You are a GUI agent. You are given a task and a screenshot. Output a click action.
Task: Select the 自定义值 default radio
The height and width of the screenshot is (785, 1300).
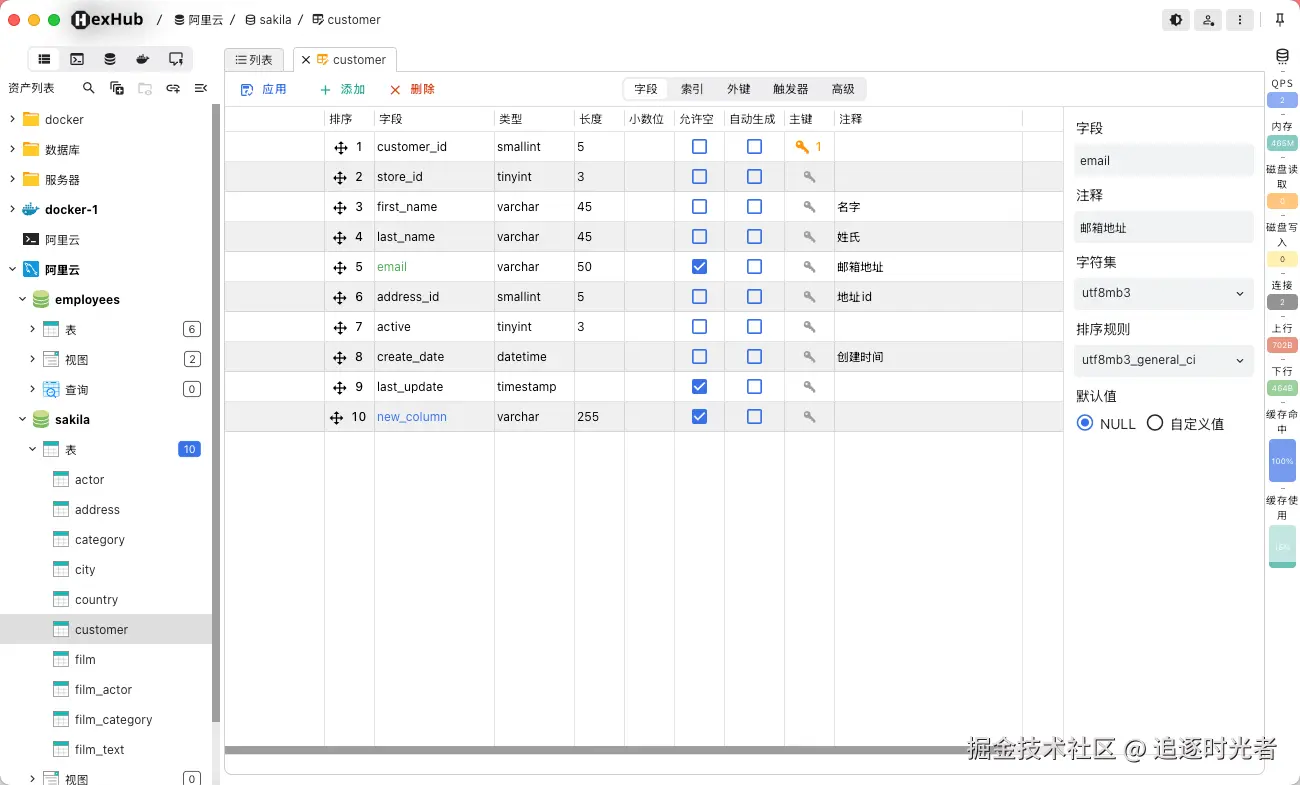pyautogui.click(x=1155, y=423)
